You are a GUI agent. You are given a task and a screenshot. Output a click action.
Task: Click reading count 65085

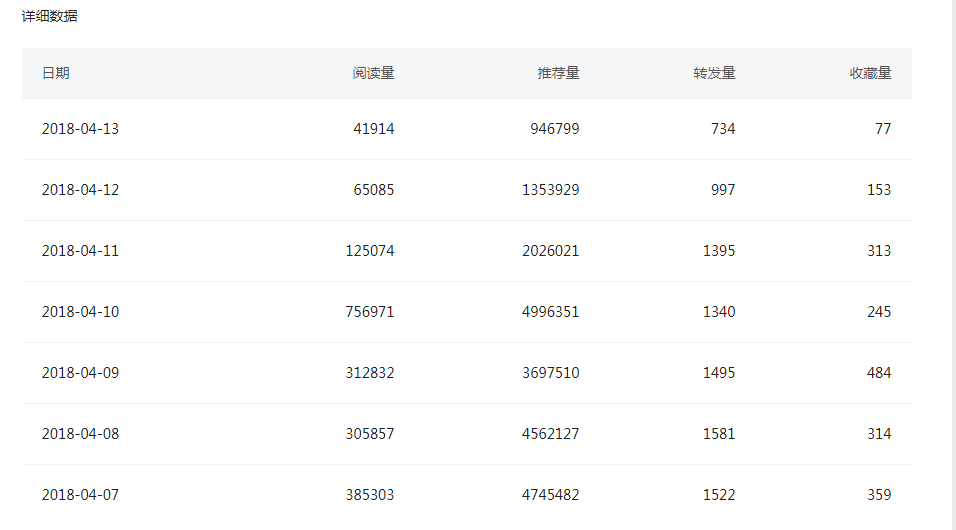[374, 190]
